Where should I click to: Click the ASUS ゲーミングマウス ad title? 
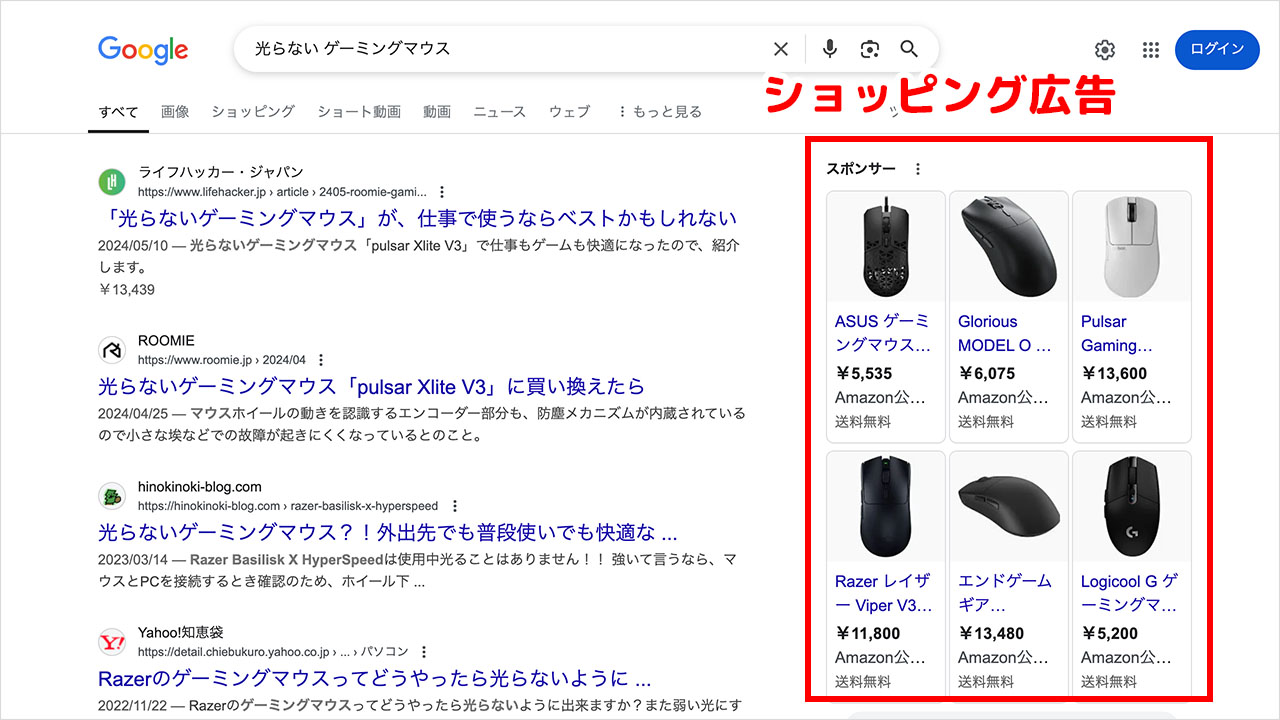click(x=883, y=333)
